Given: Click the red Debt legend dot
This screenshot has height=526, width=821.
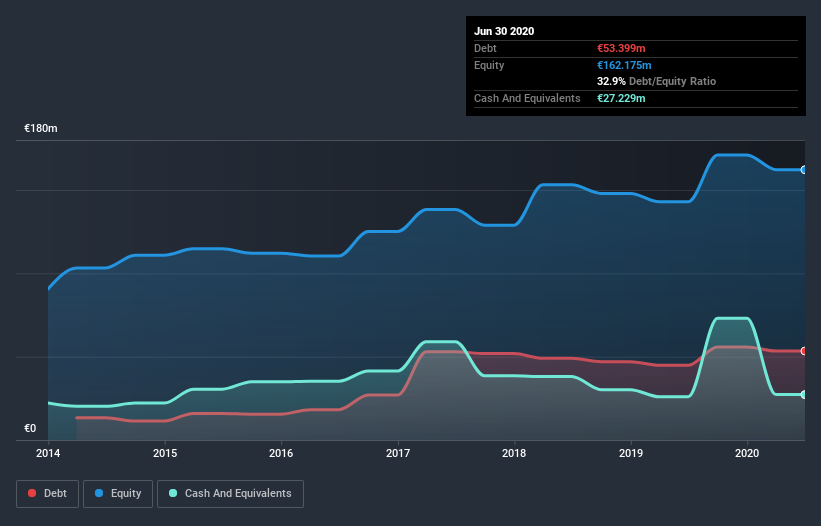Looking at the screenshot, I should (32, 493).
